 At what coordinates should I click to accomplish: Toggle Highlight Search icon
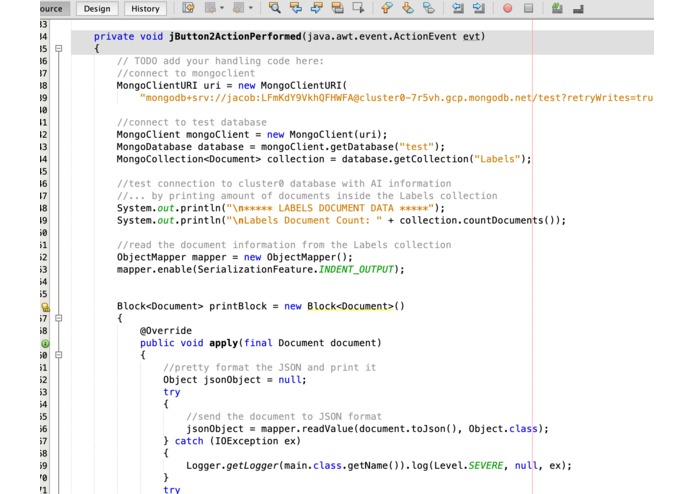(x=337, y=8)
